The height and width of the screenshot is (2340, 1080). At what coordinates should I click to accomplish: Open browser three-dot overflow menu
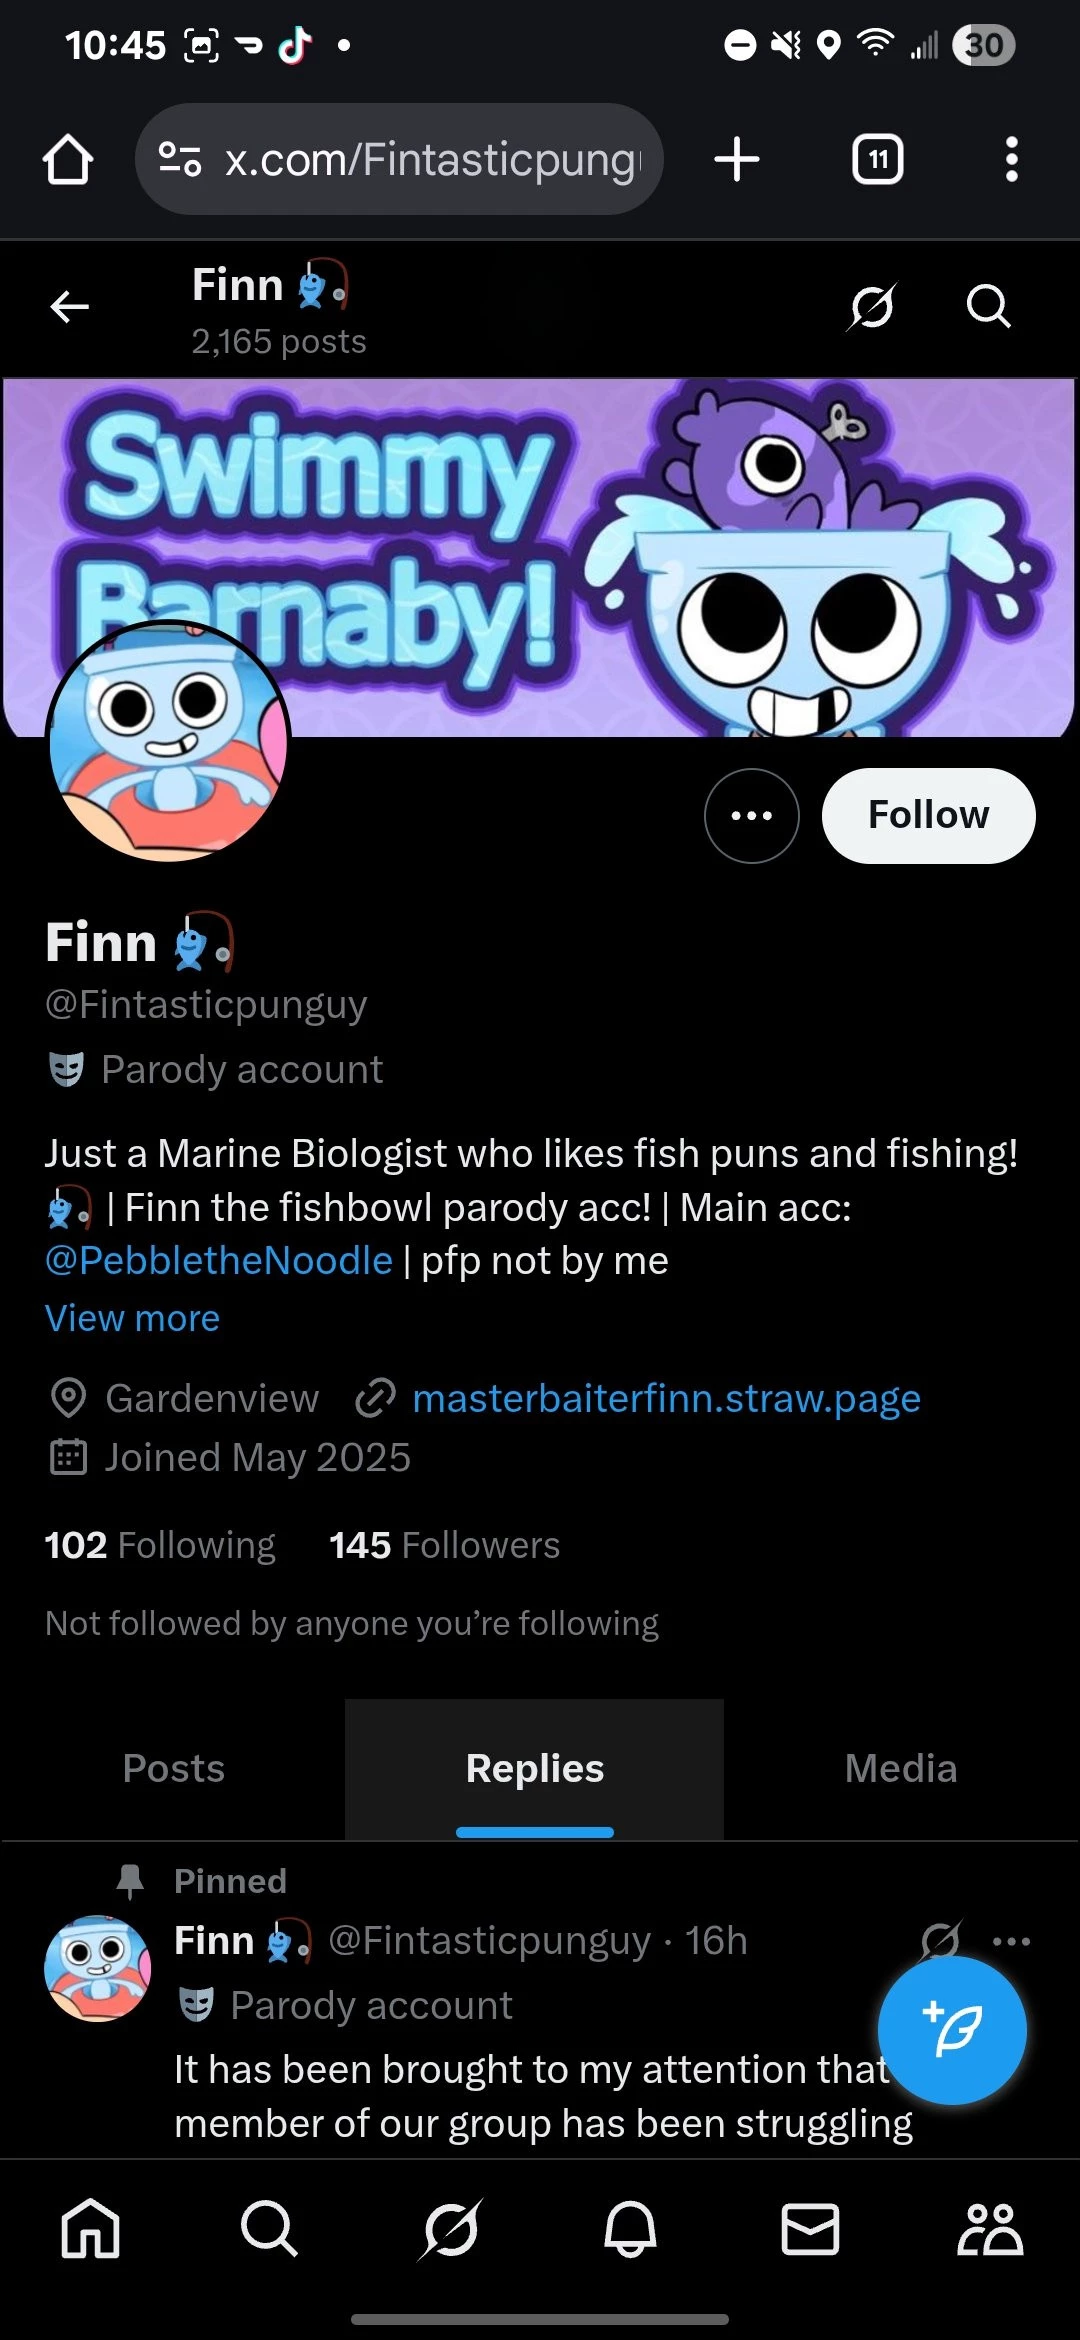click(x=1011, y=160)
